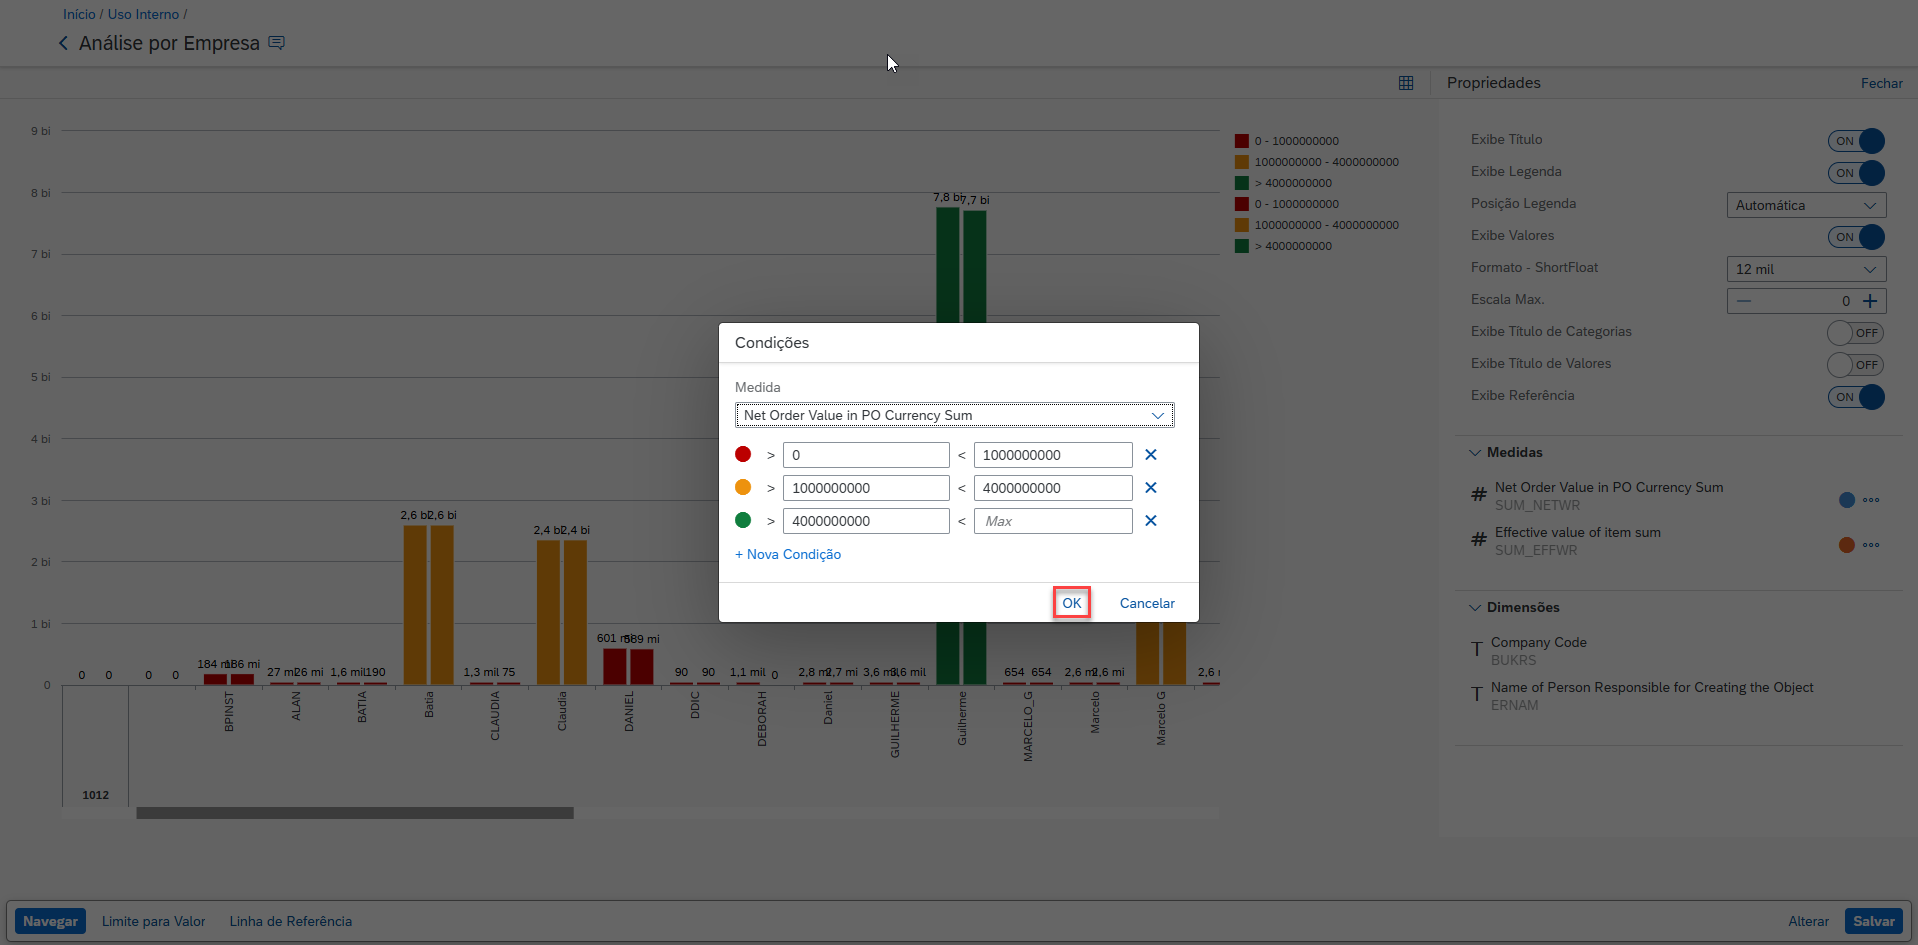
Task: Collapse the Medidas section
Action: [1475, 453]
